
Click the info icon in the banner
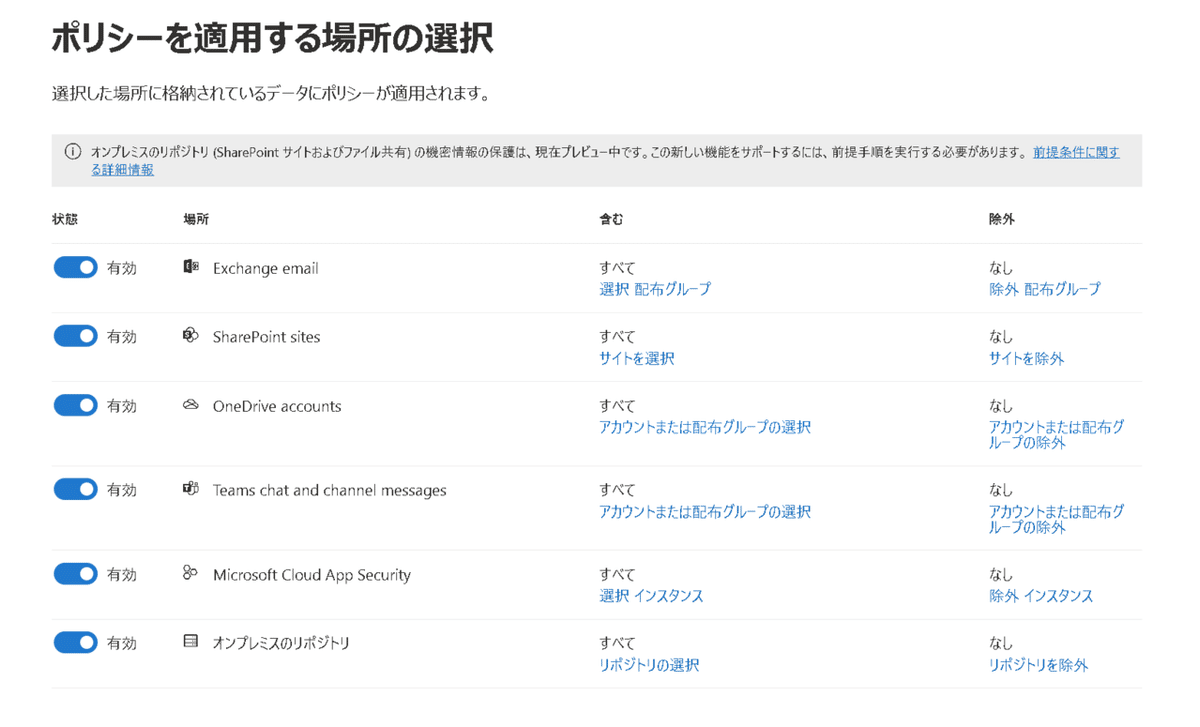click(72, 152)
